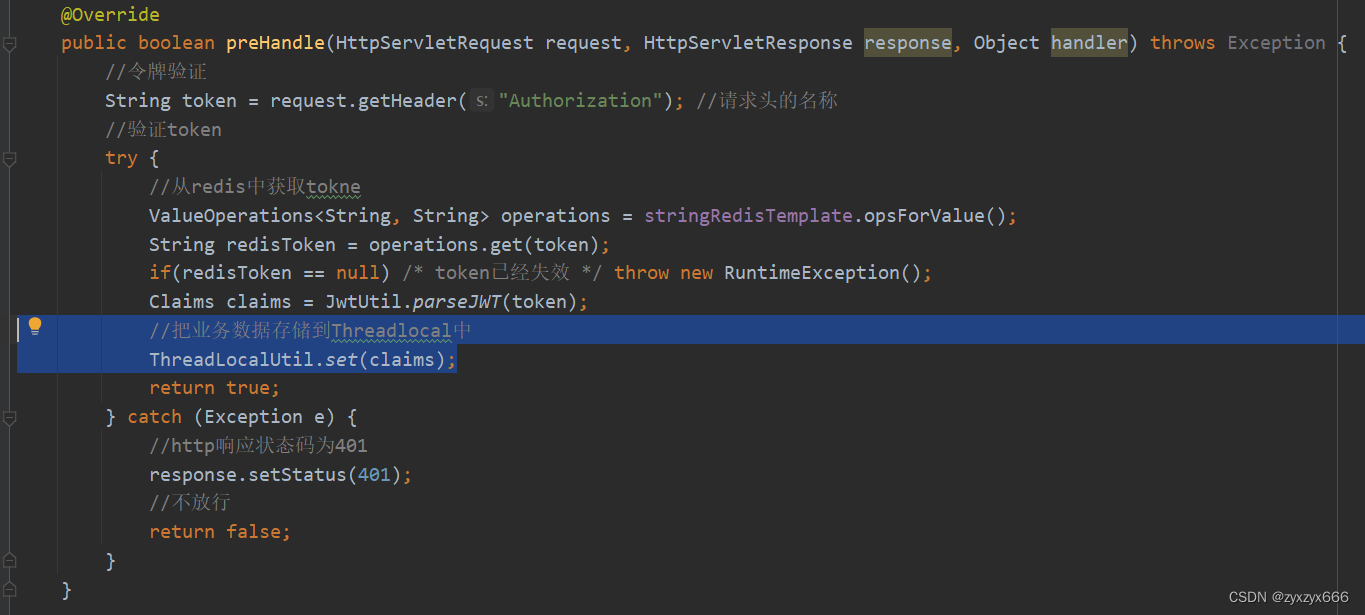This screenshot has height=615, width=1365.
Task: Click the "Authorization" string literal
Action: coord(578,100)
